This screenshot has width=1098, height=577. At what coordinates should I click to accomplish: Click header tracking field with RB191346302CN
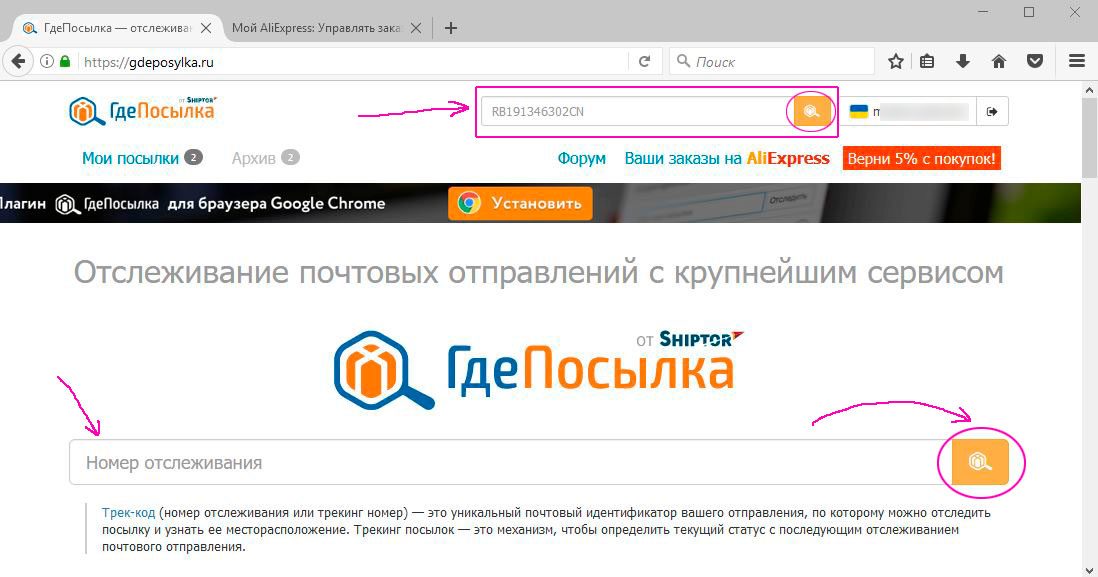point(636,111)
